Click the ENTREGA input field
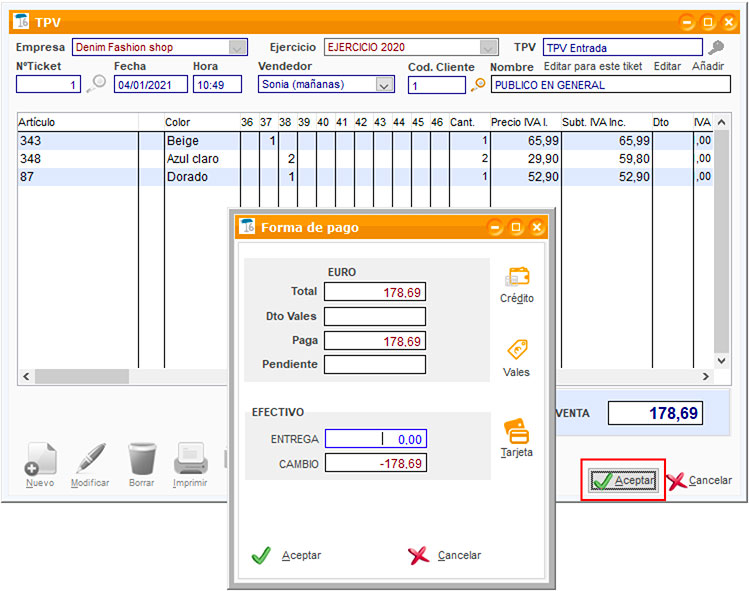 (x=376, y=439)
